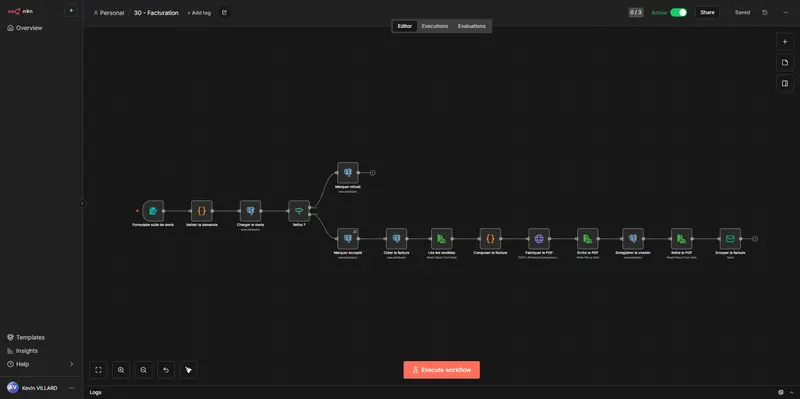Select the 'Envoyer la facture' email node
Screen dimensions: 800x399
(x=730, y=239)
